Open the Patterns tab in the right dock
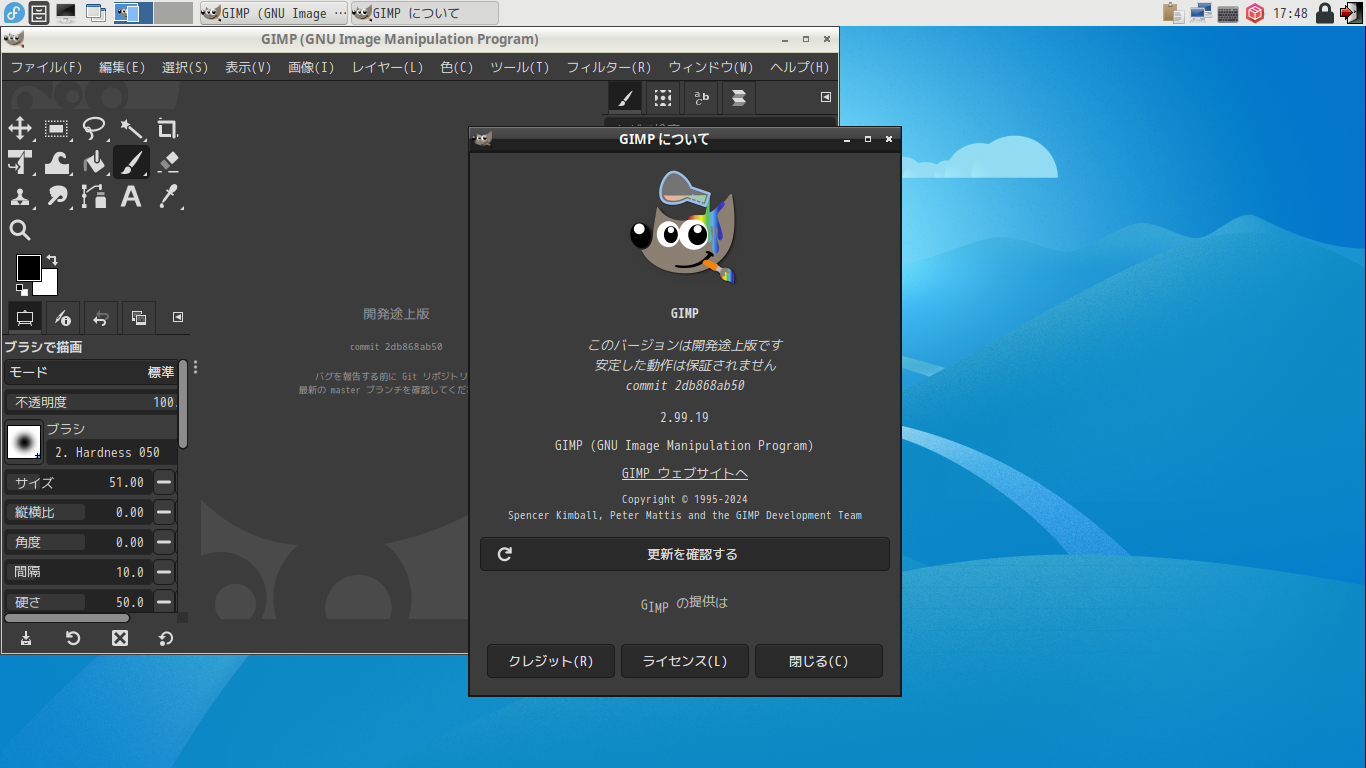The image size is (1366, 768). 662,97
